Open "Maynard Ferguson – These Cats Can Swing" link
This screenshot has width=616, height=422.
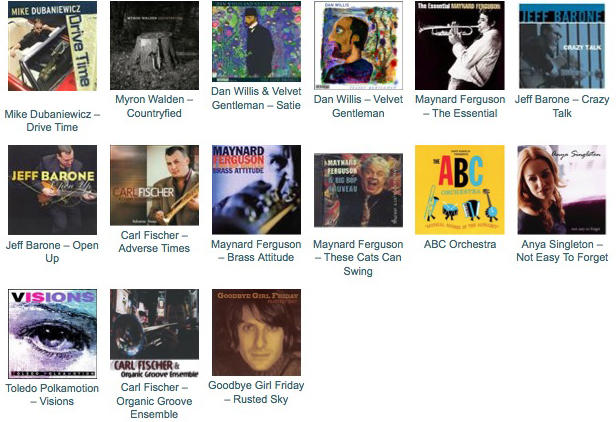[x=358, y=257]
